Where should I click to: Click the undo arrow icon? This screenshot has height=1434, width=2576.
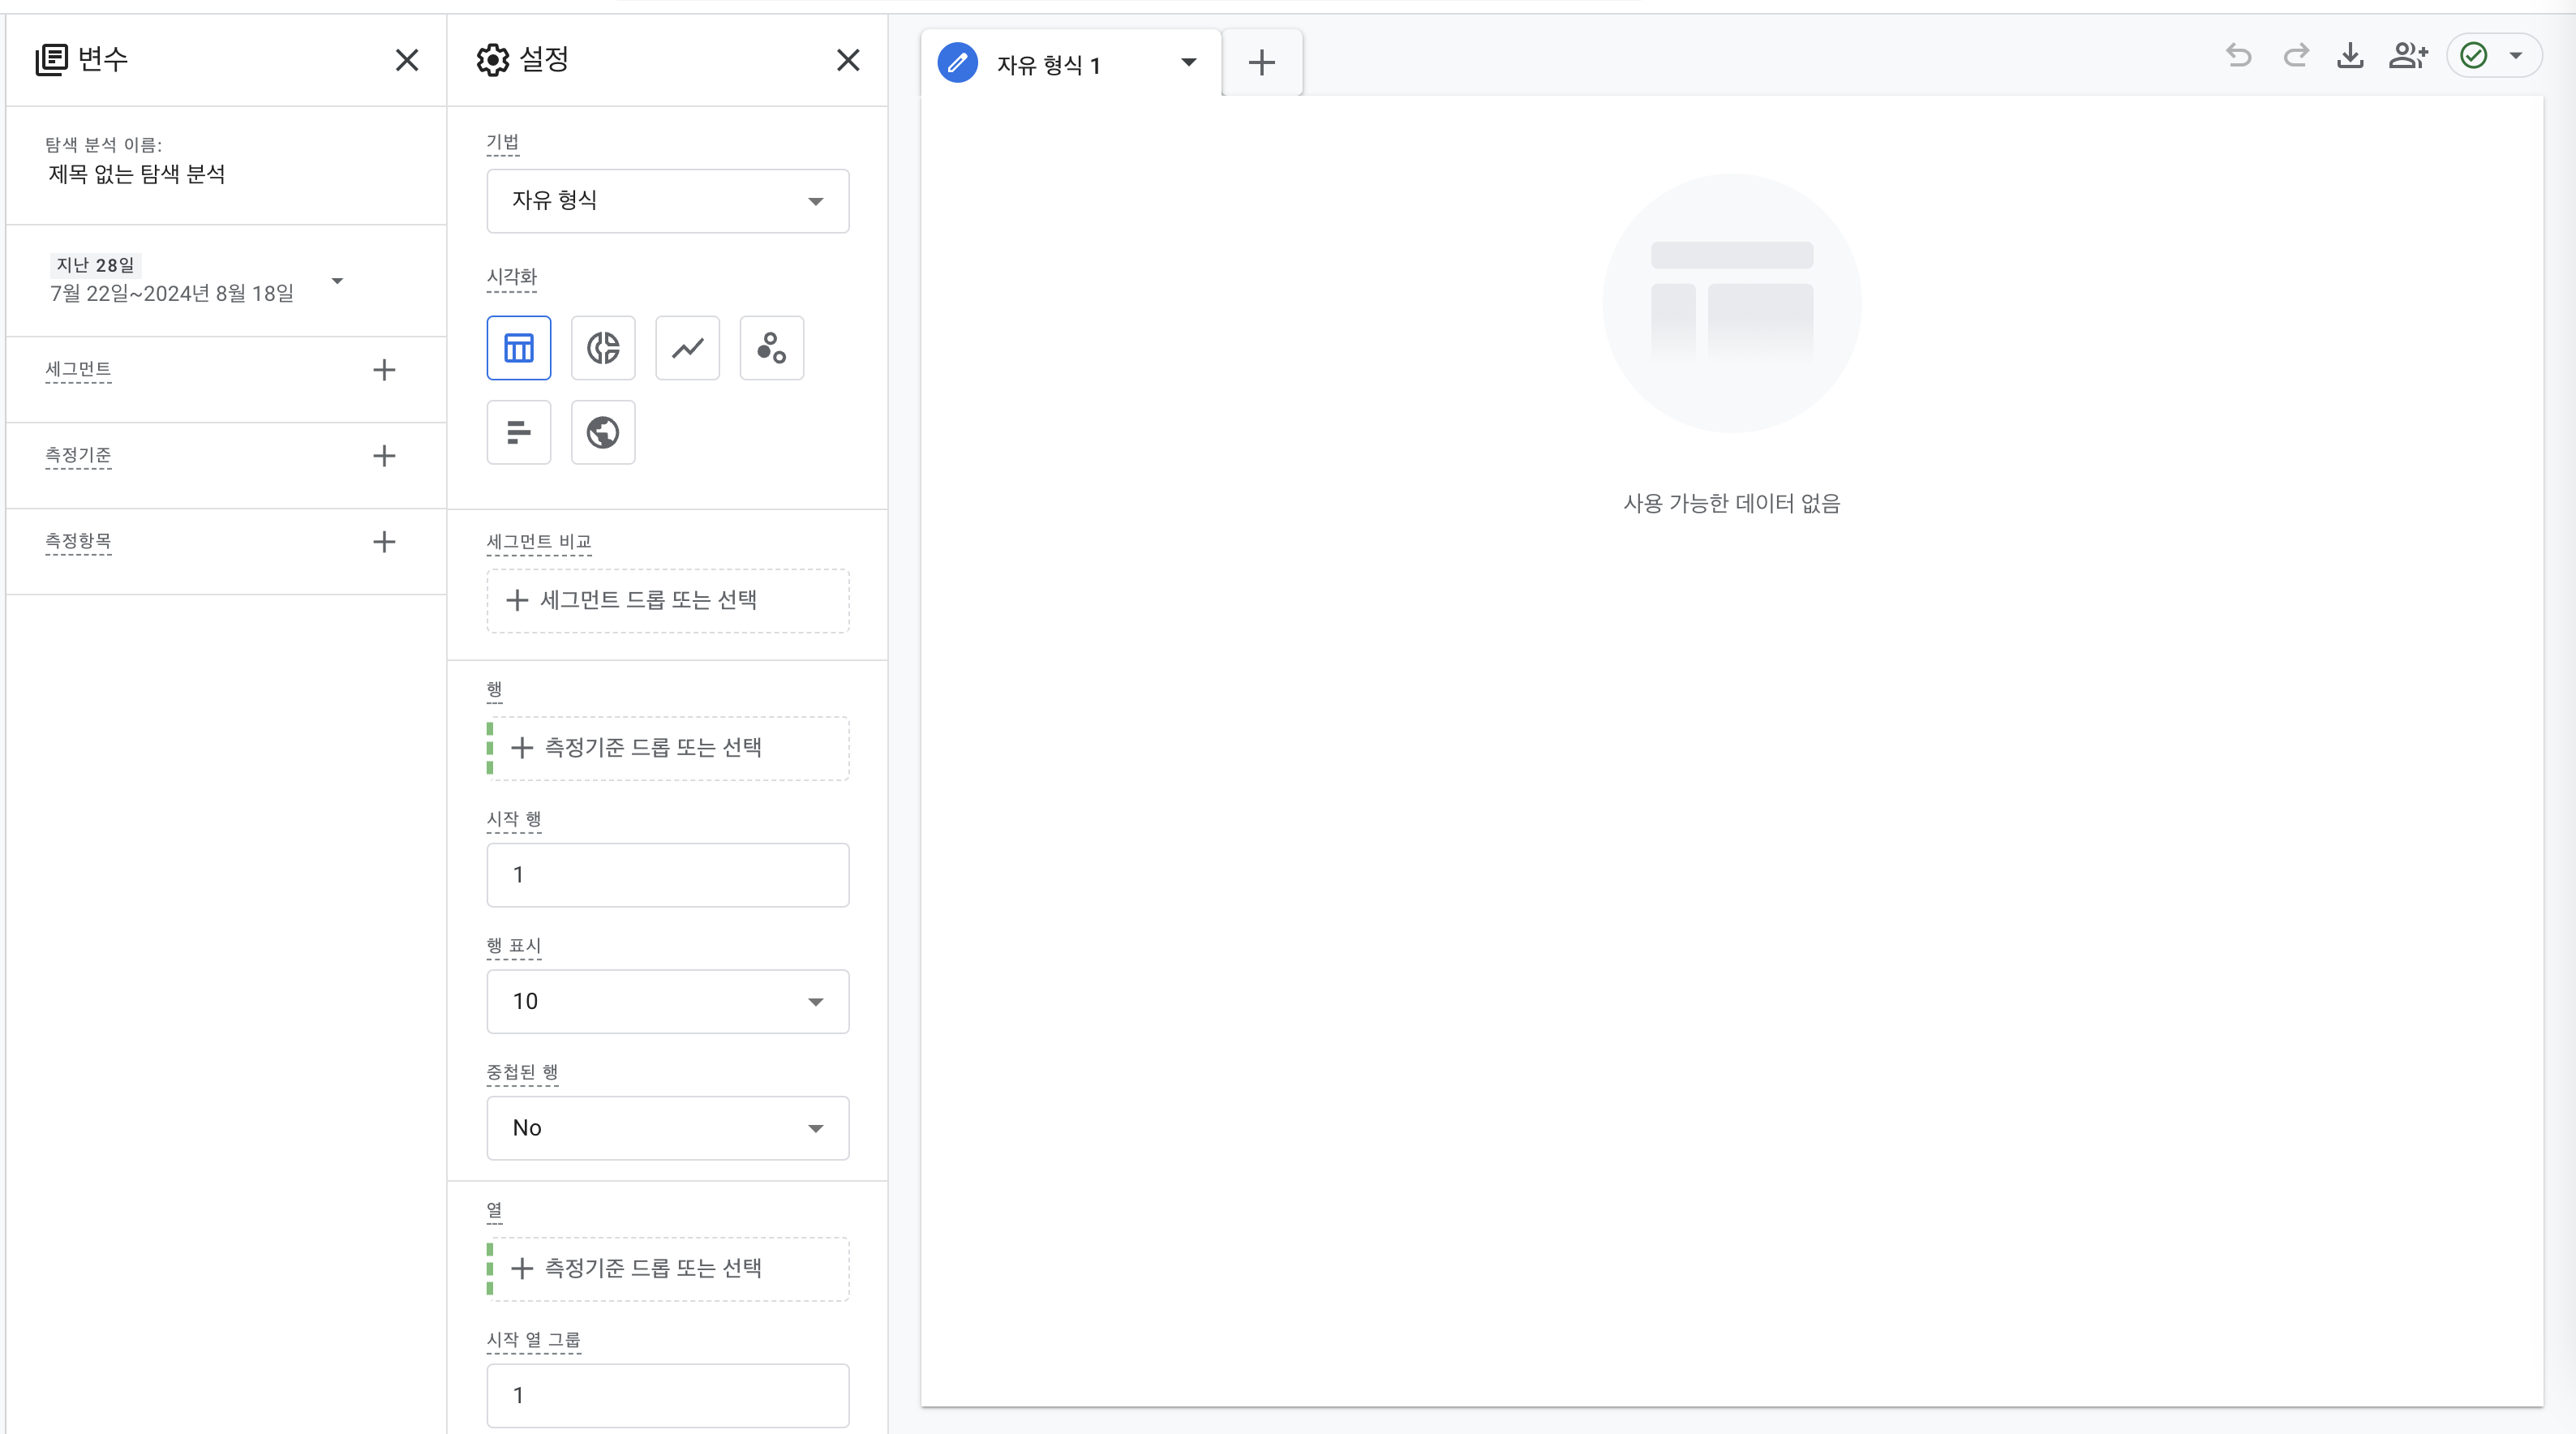(2238, 56)
